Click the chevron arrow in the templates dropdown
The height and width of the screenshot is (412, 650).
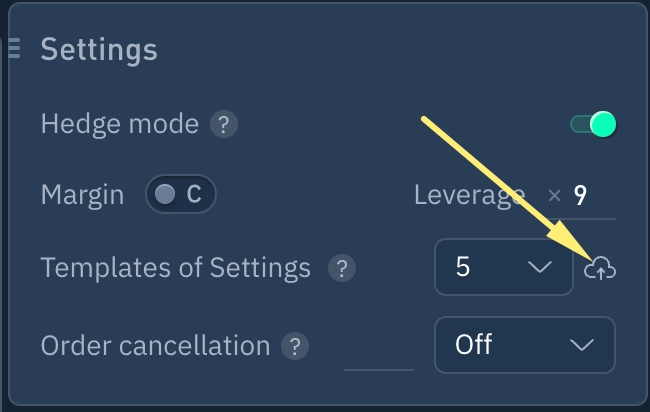pyautogui.click(x=539, y=267)
